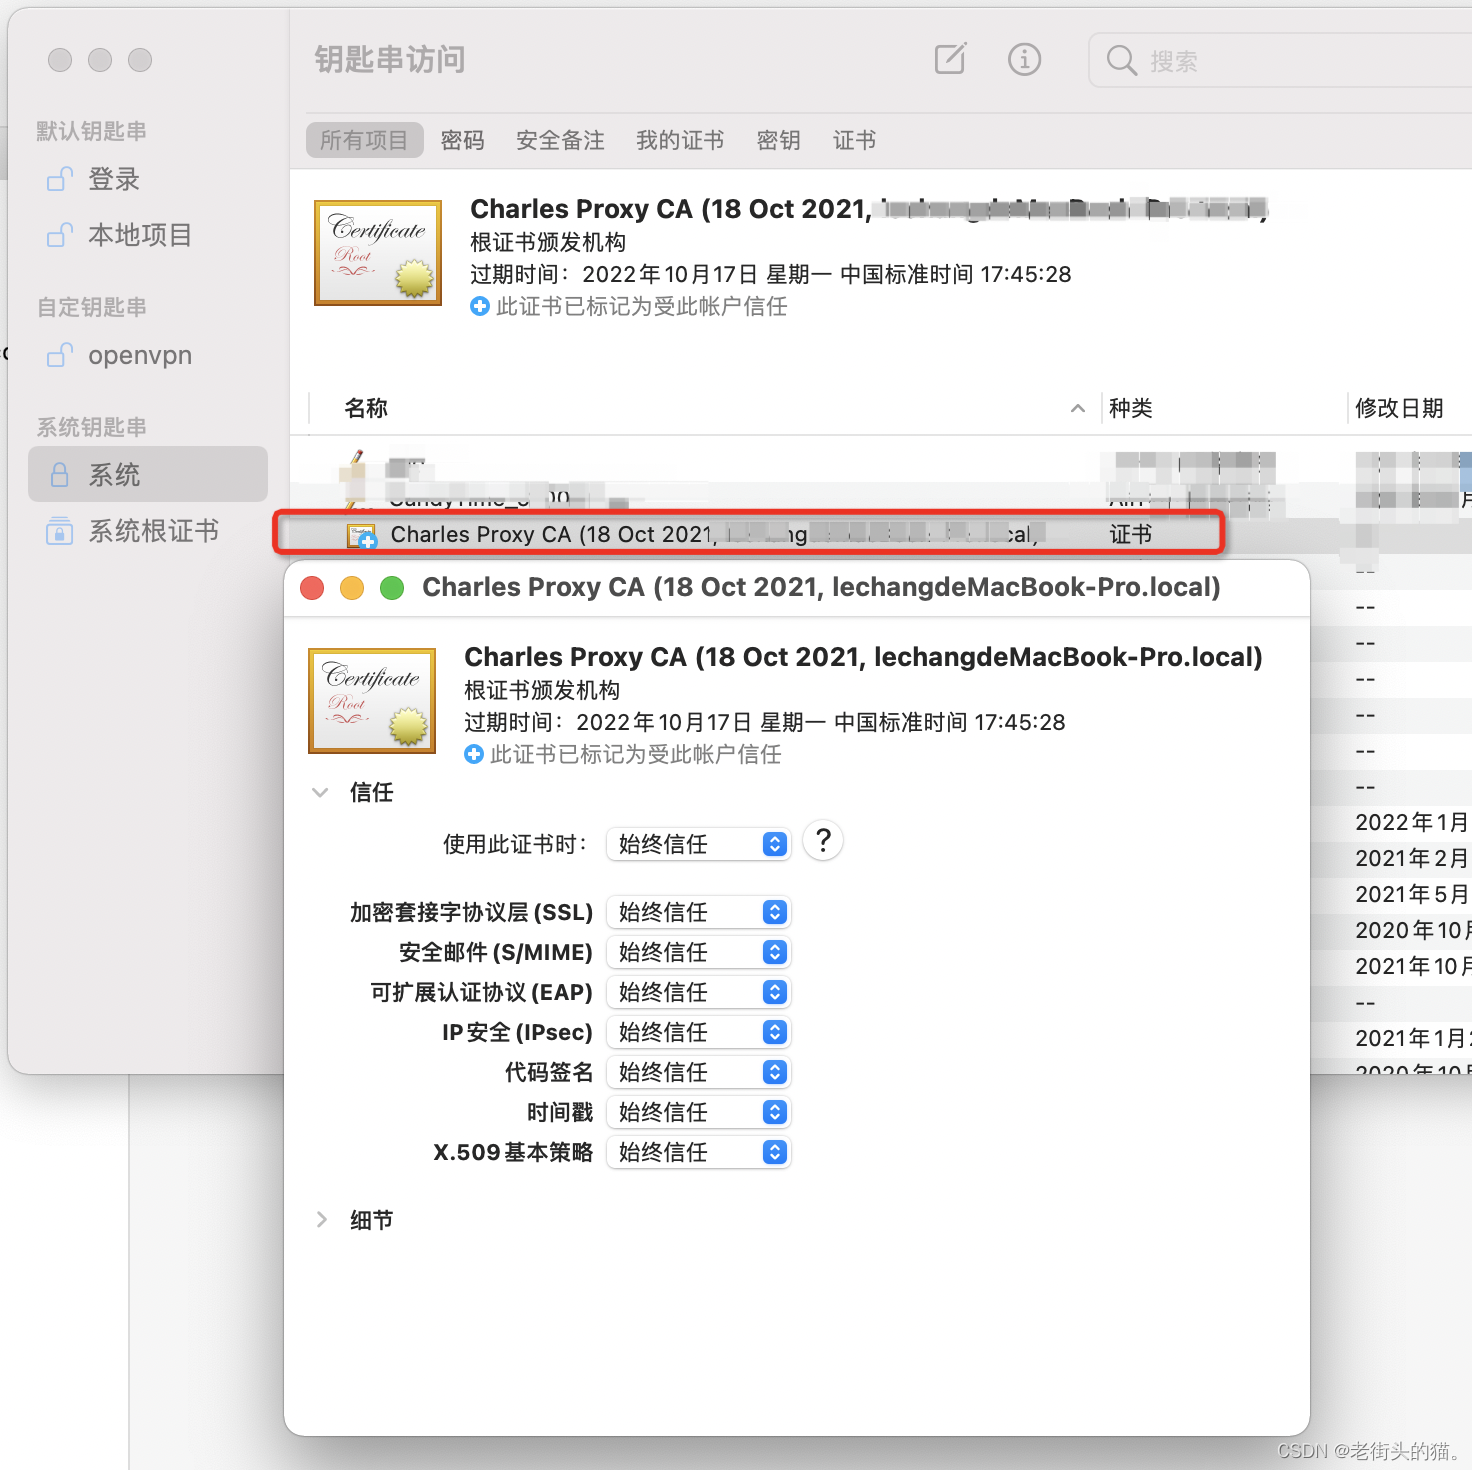Click the lock icon beside 系统
The height and width of the screenshot is (1470, 1472).
pos(60,475)
